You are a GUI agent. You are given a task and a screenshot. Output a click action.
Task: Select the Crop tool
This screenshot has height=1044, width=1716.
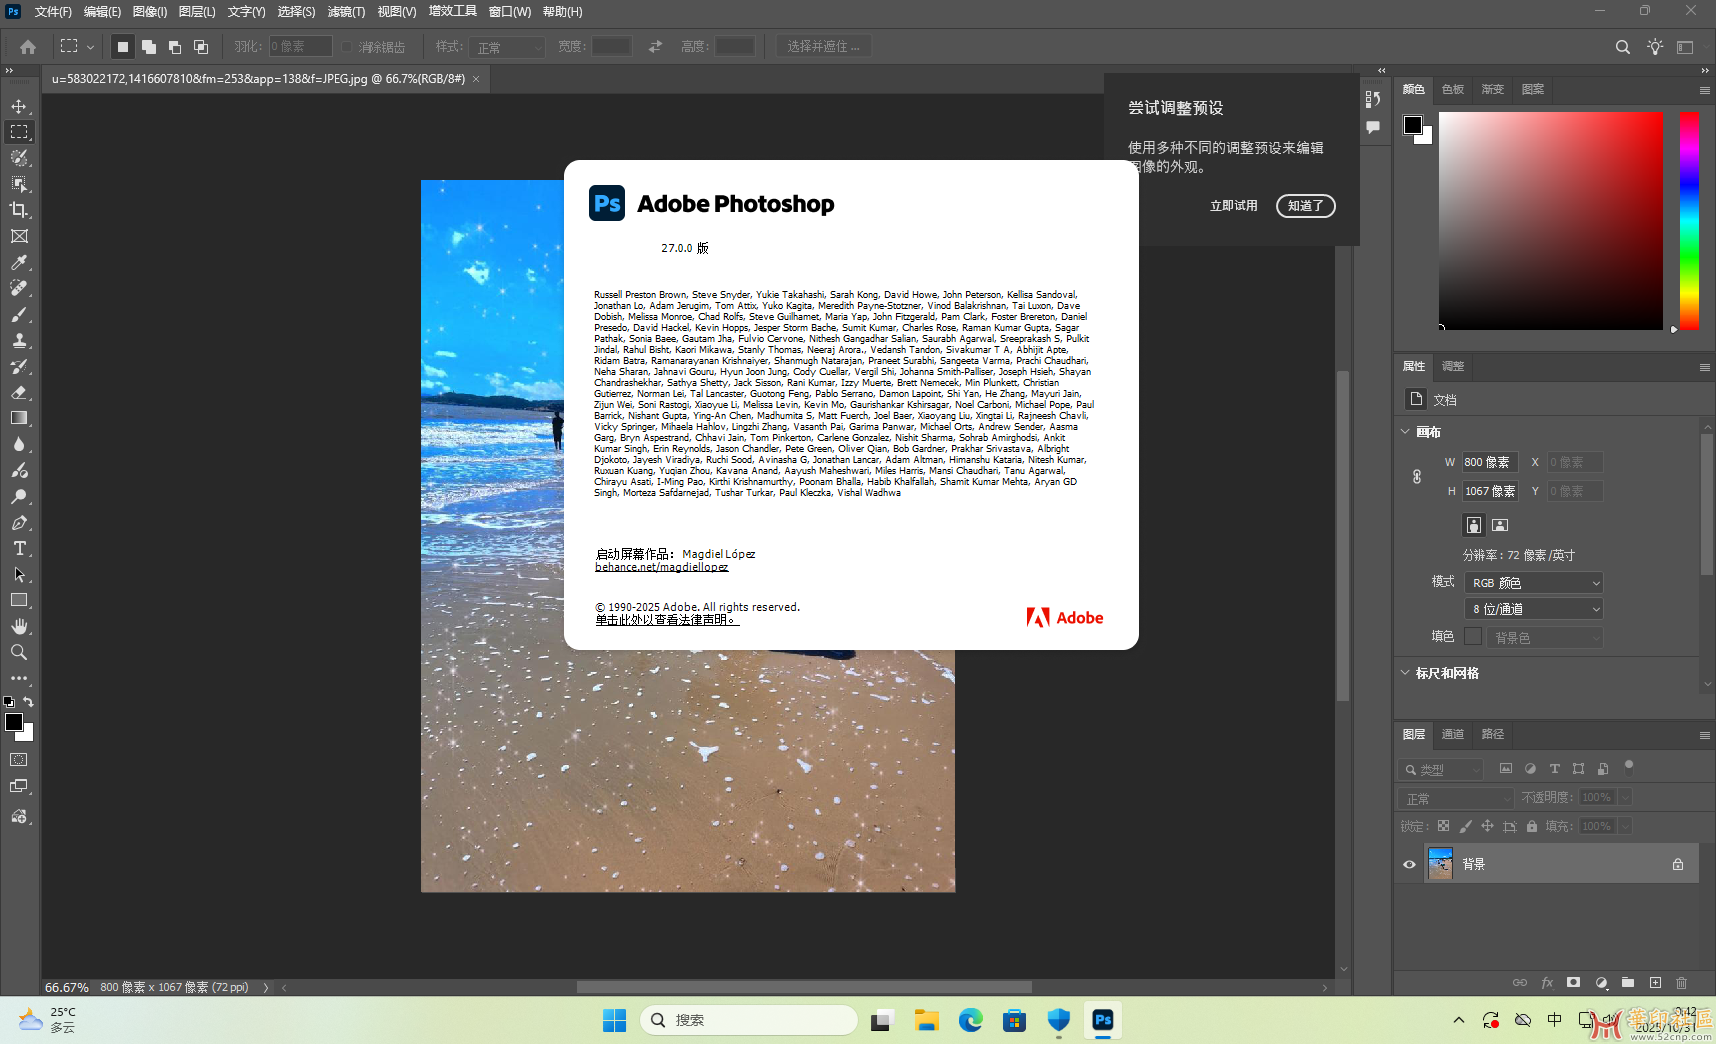tap(19, 210)
